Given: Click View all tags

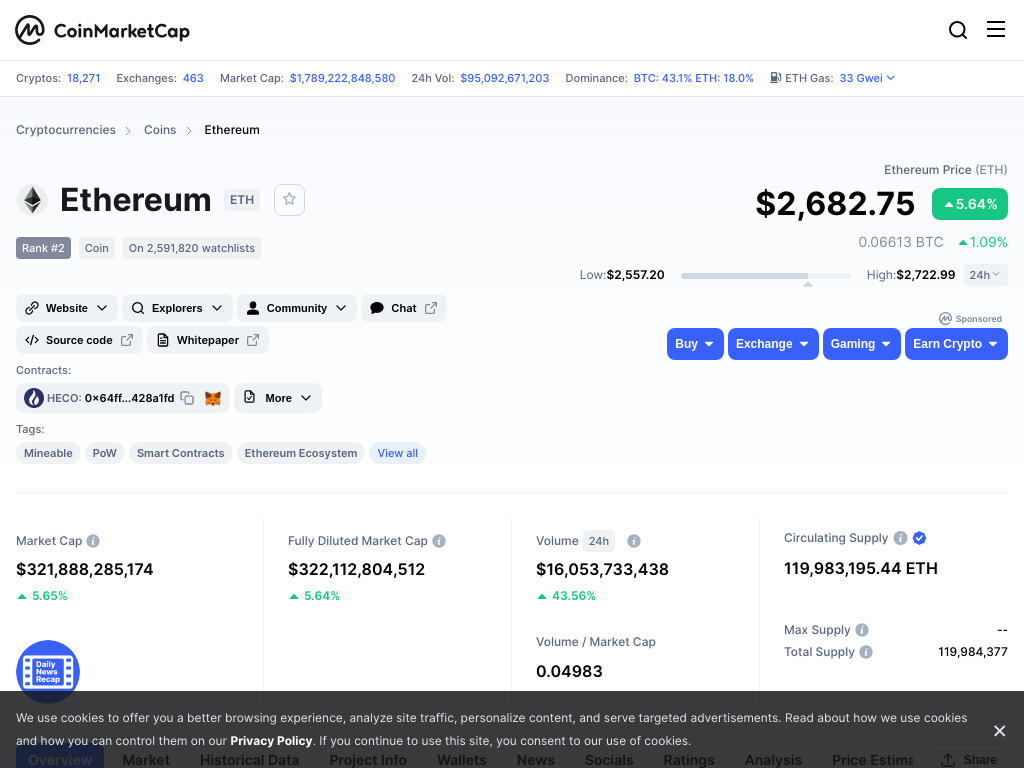Looking at the screenshot, I should tap(398, 453).
